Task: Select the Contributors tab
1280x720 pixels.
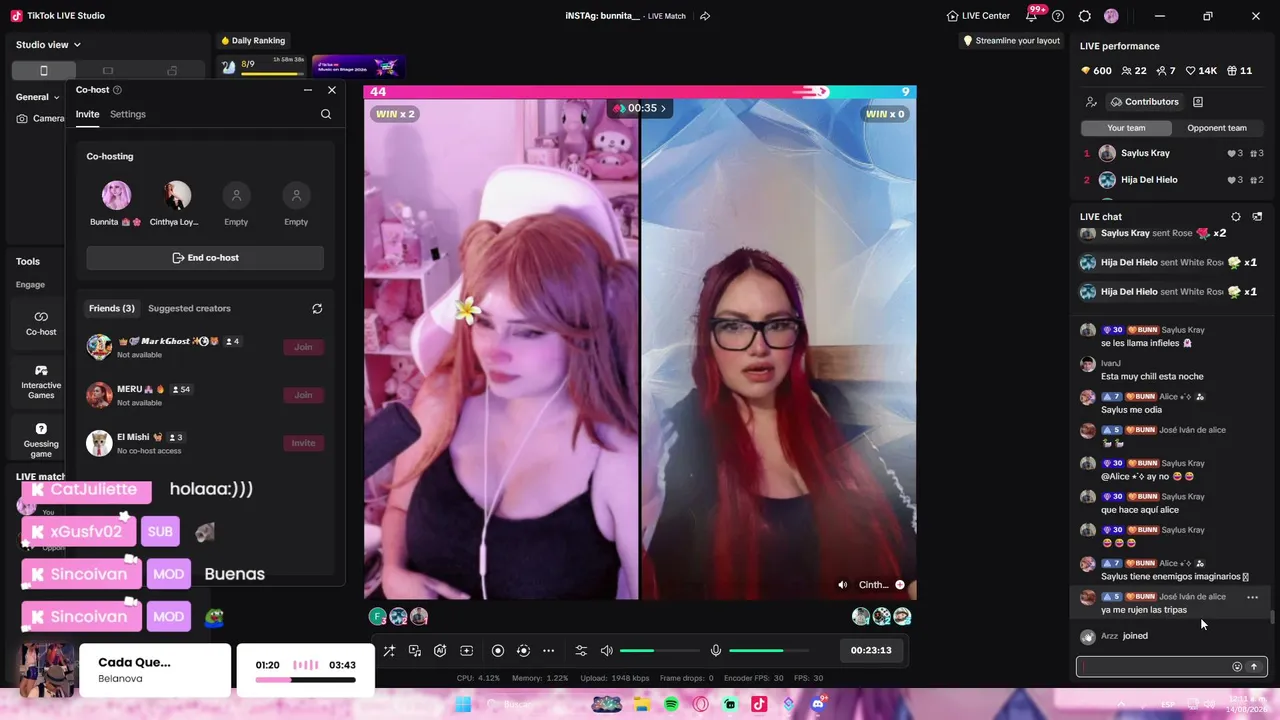Action: tap(1144, 102)
